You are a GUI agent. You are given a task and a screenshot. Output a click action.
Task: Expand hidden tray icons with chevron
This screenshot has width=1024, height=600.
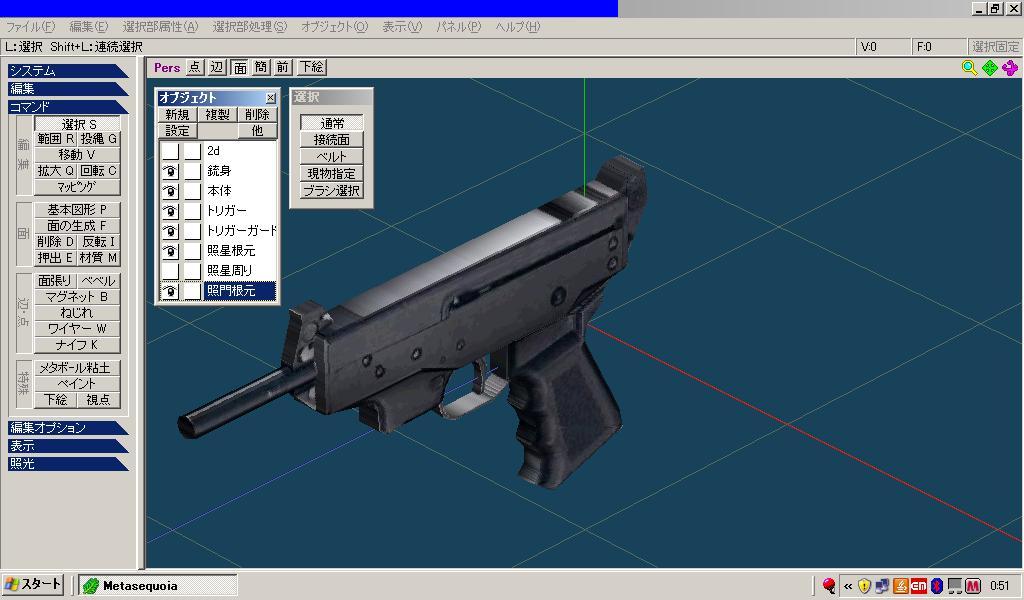pos(848,586)
